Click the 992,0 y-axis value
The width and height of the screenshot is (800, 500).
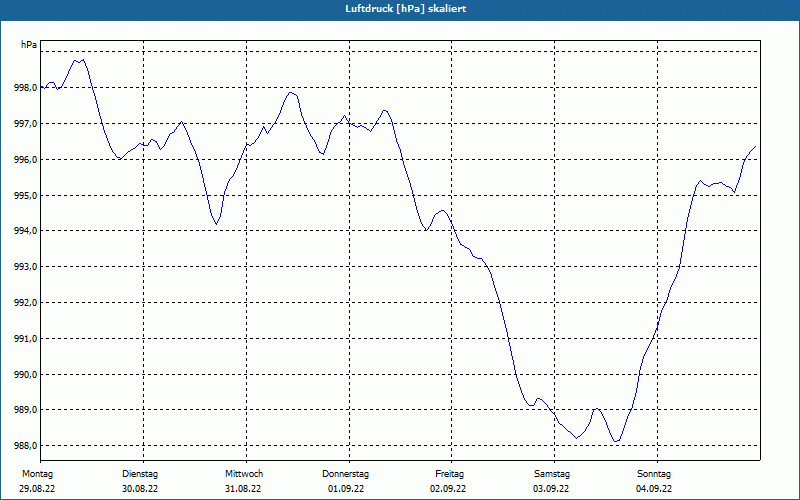pyautogui.click(x=26, y=303)
